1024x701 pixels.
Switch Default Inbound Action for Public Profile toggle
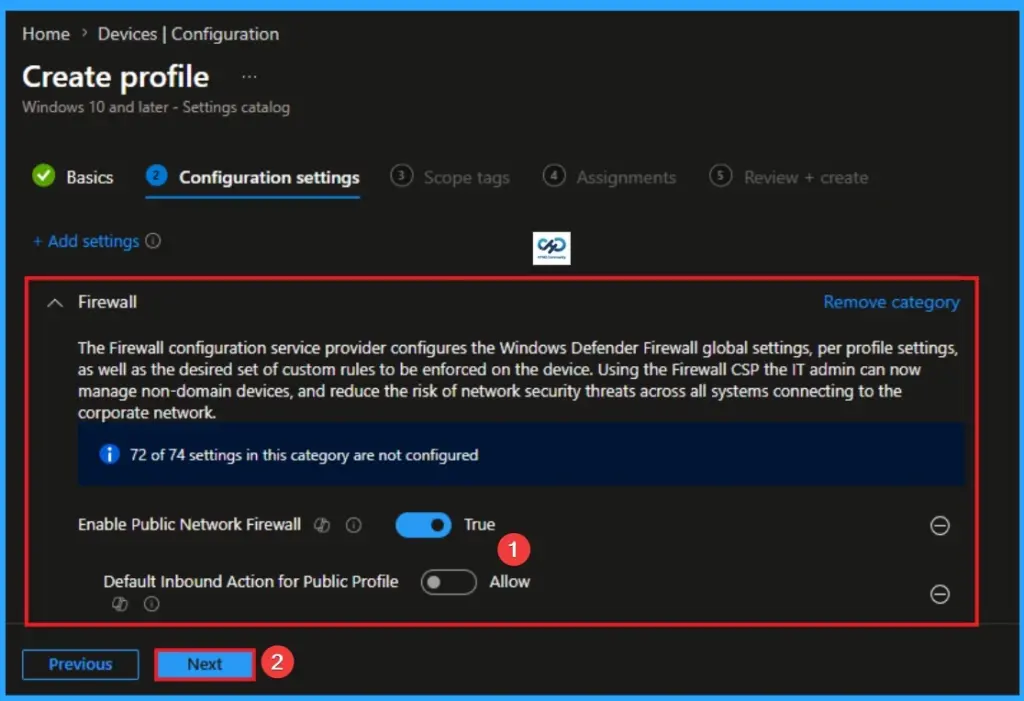[x=447, y=582]
